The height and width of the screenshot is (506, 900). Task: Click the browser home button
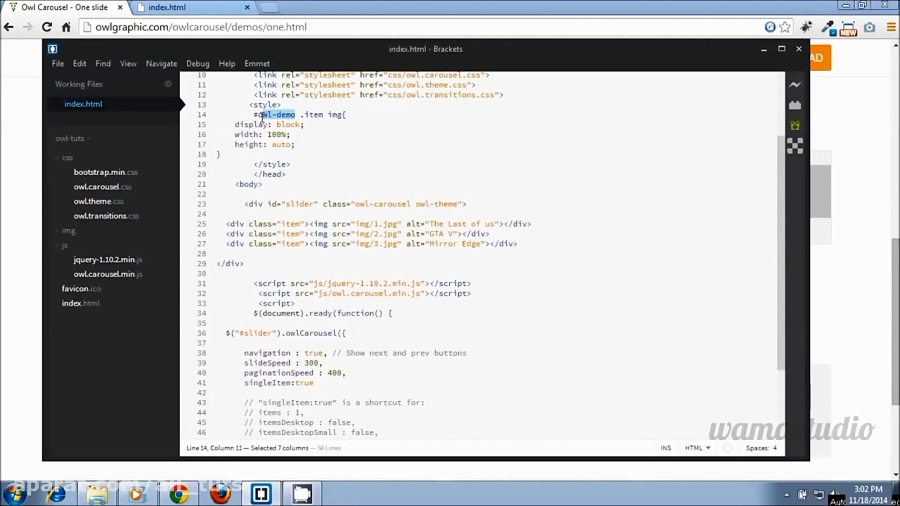point(67,27)
